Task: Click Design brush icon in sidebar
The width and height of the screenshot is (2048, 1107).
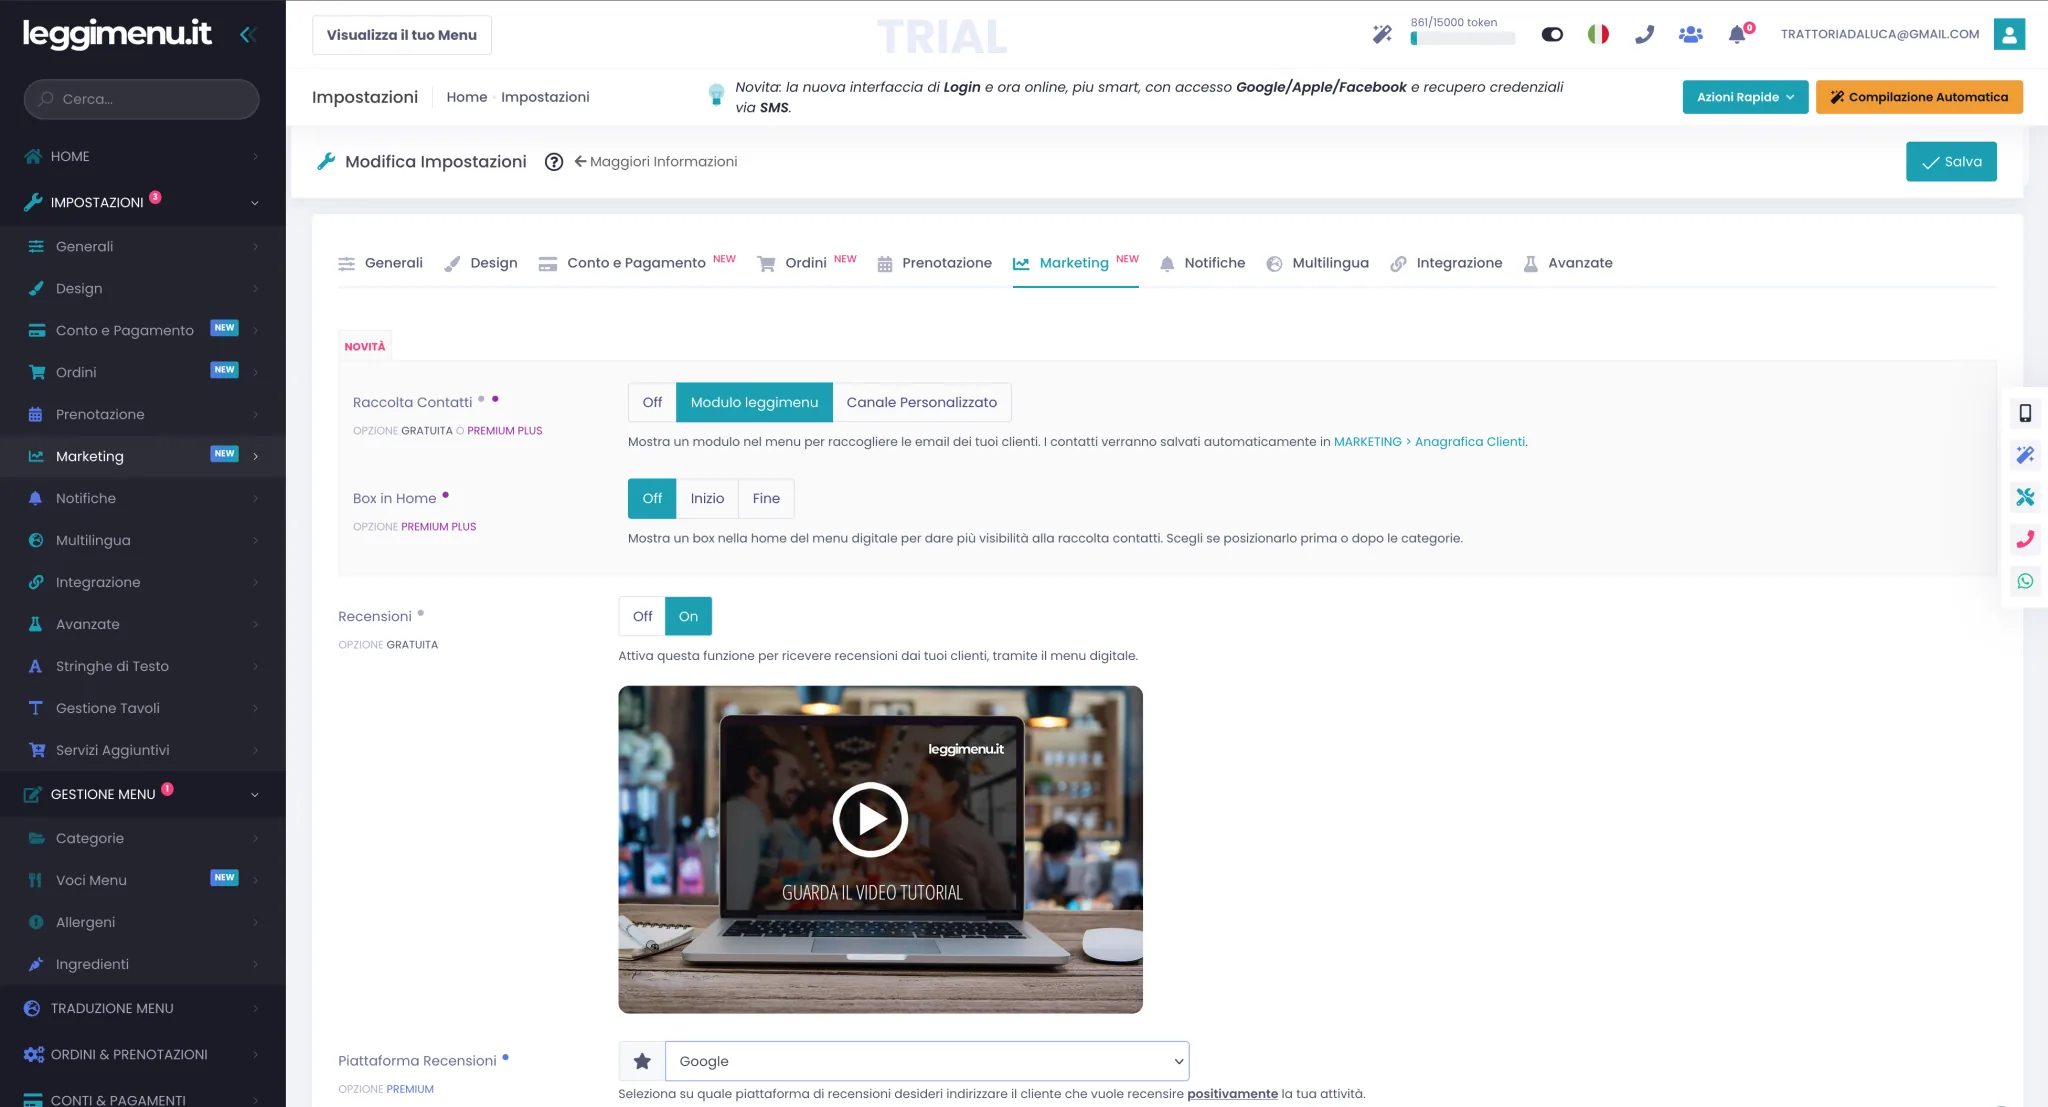Action: point(36,288)
